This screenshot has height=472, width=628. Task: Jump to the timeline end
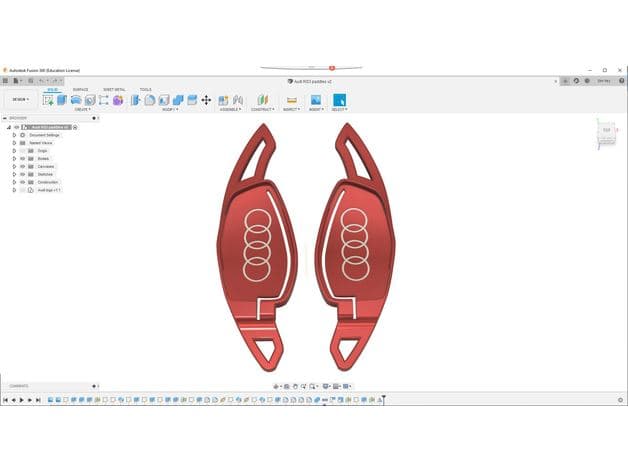point(38,400)
